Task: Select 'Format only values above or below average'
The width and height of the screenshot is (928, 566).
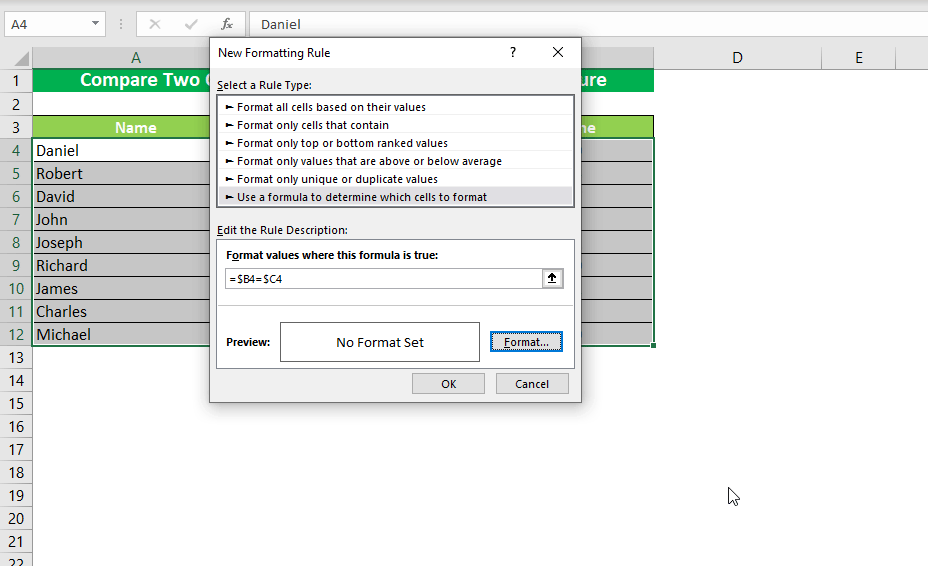Action: tap(395, 161)
